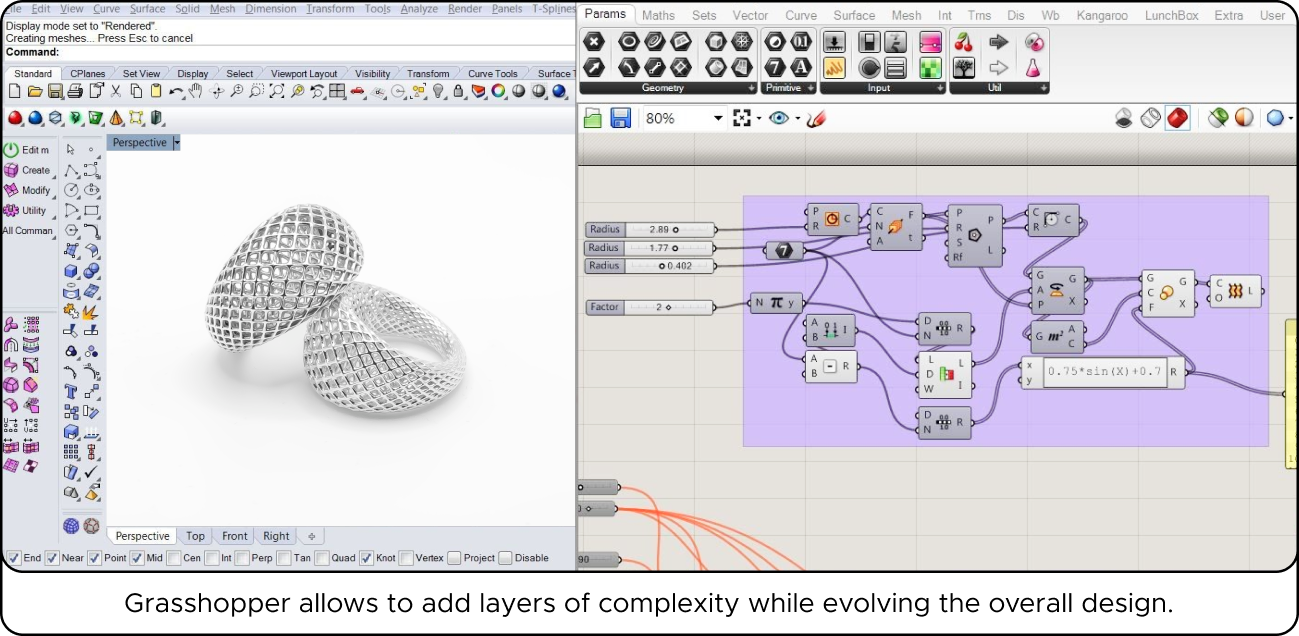This screenshot has height=636, width=1299.
Task: Click the Utility sidebar button
Action: pos(28,210)
